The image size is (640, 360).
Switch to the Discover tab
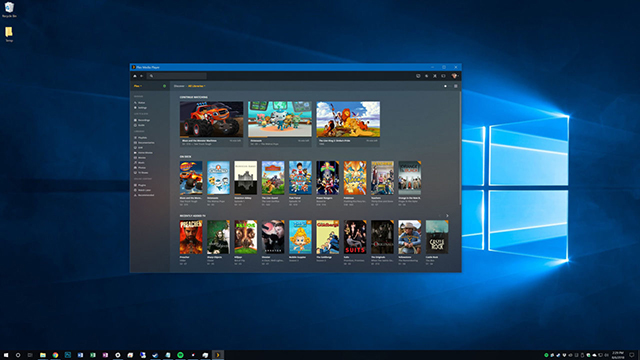tap(179, 86)
